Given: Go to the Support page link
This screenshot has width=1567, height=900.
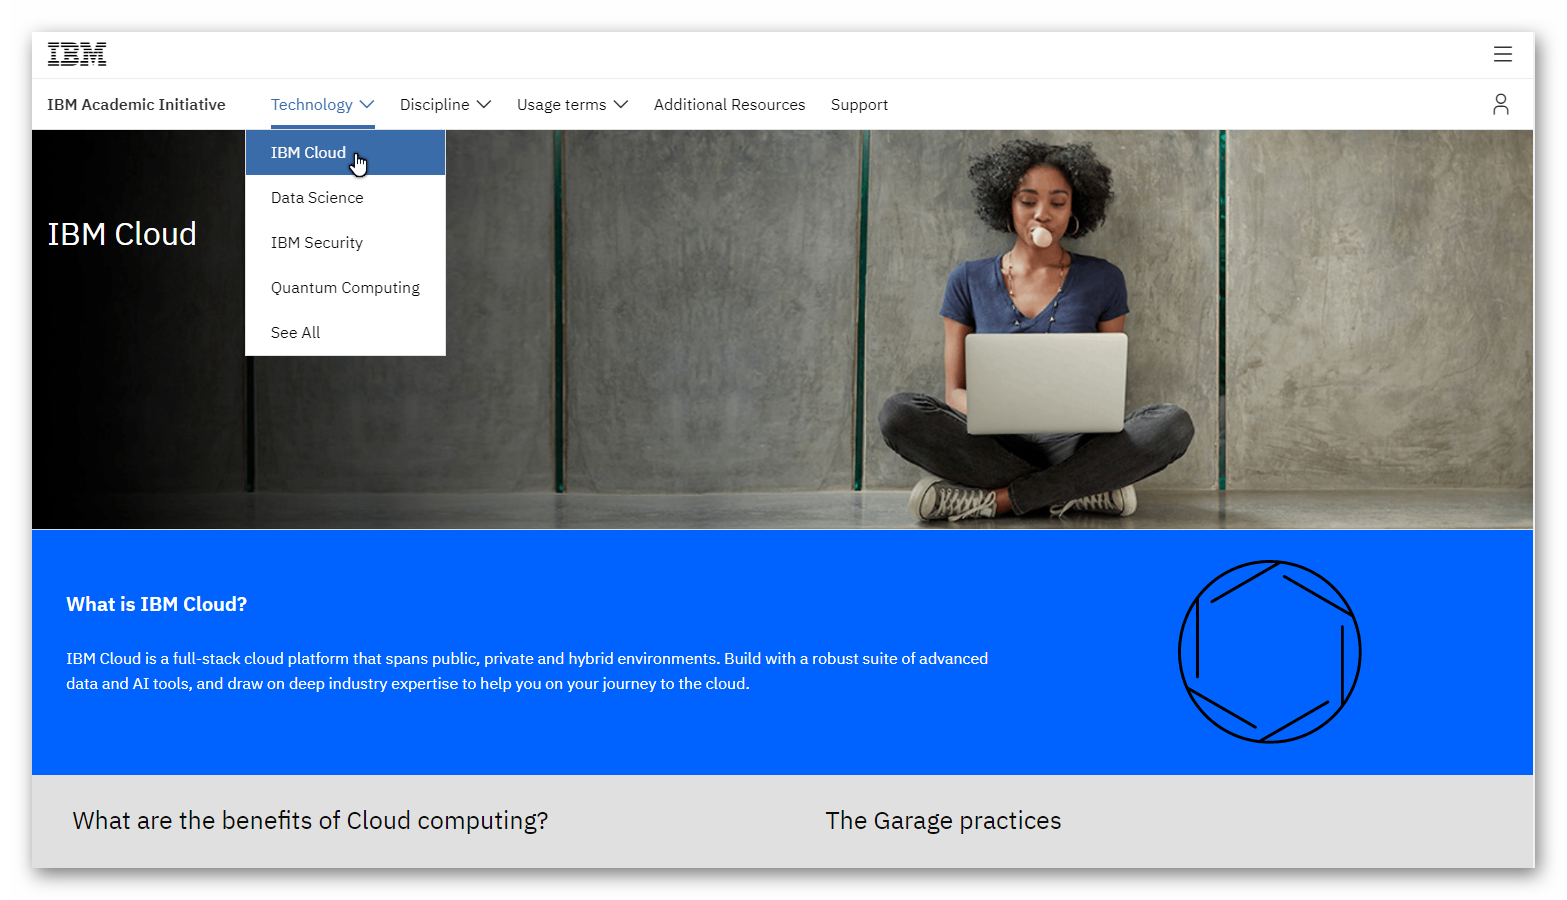Looking at the screenshot, I should [x=859, y=104].
